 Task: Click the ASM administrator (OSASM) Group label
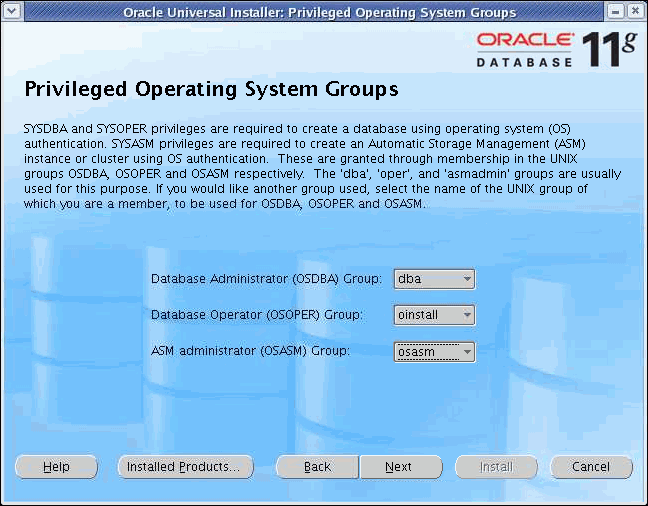250,351
